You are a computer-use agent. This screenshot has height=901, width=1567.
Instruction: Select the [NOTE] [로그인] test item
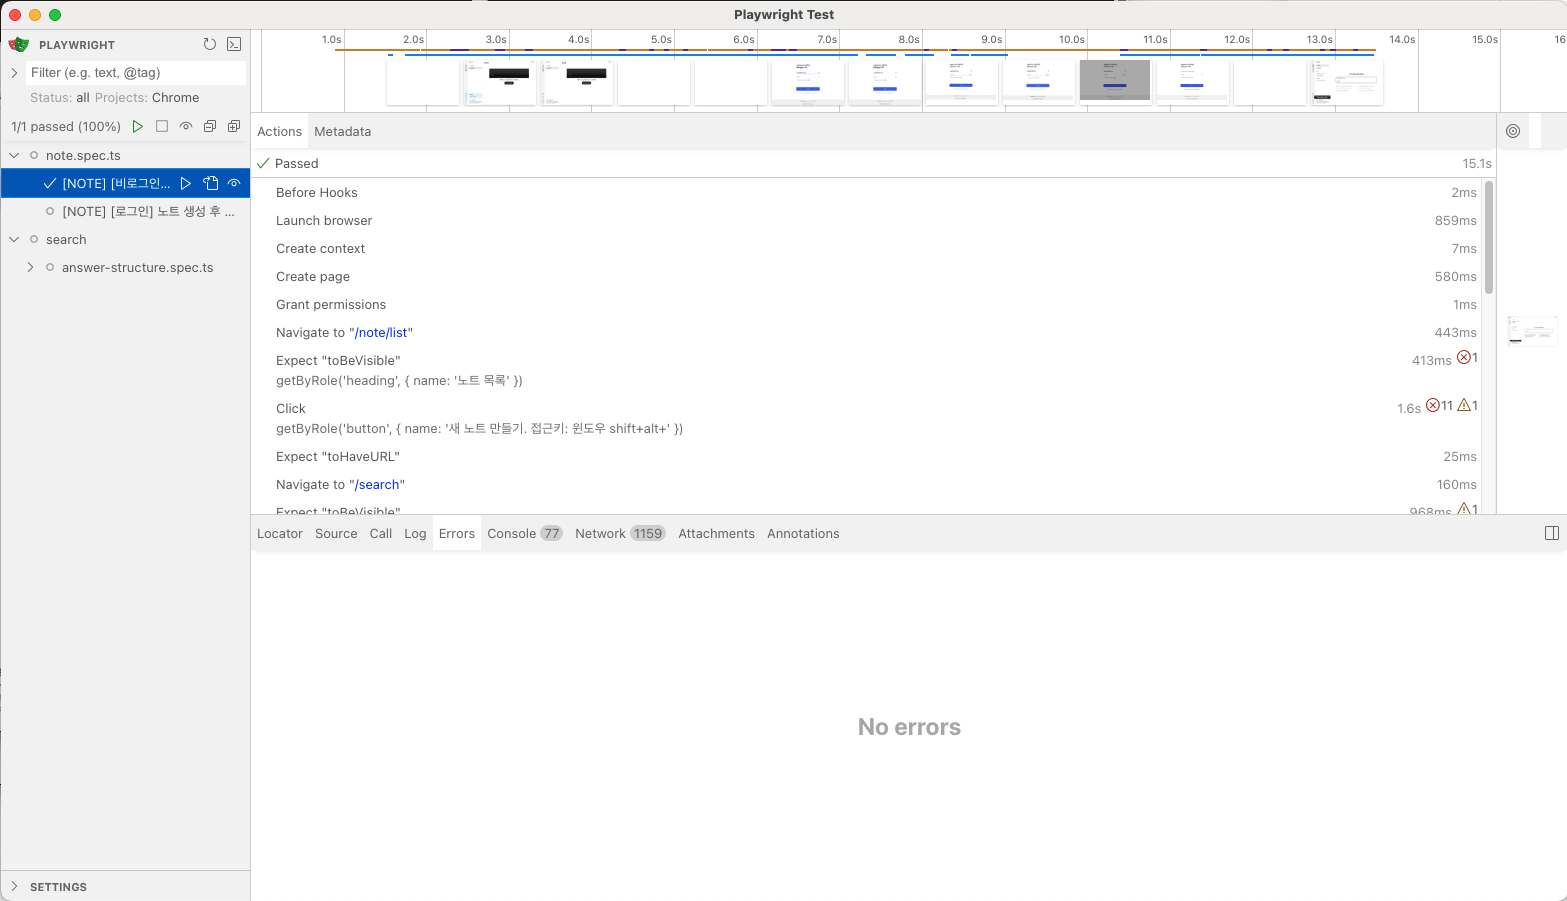coord(126,211)
